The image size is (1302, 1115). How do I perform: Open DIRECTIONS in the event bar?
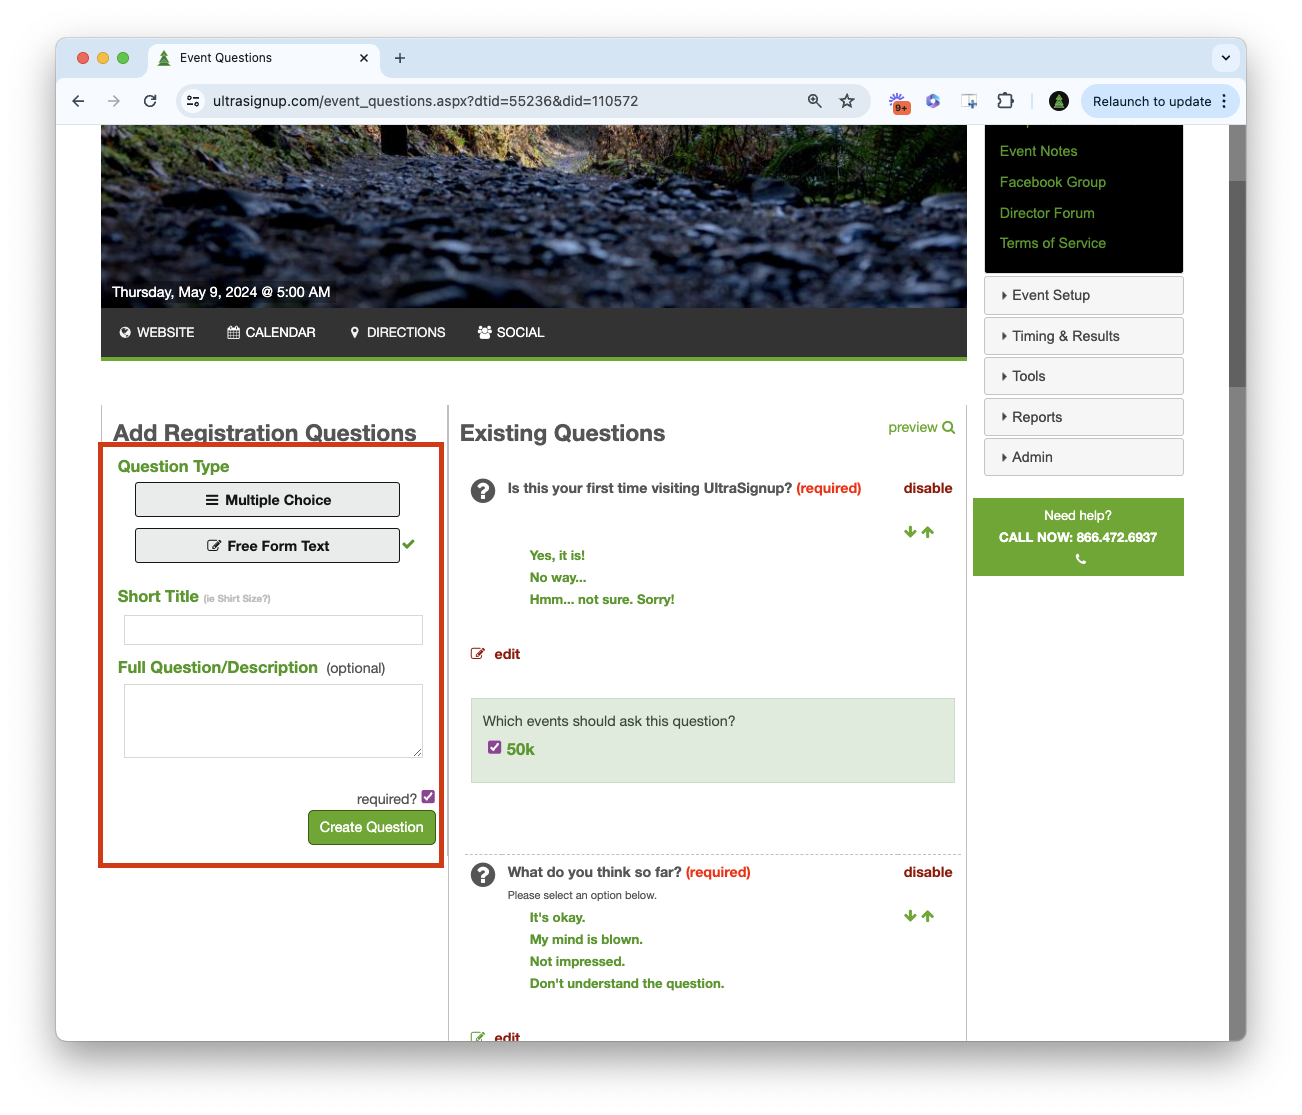(397, 332)
